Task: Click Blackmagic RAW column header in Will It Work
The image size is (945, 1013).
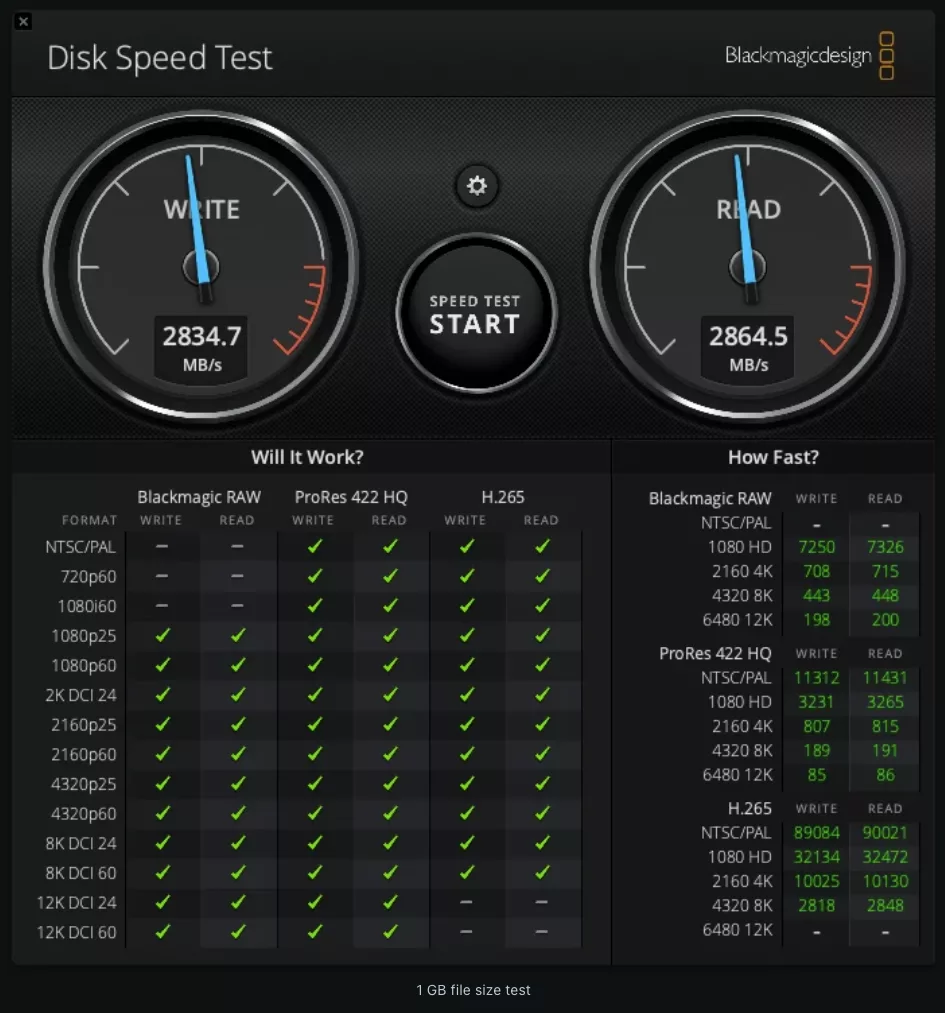Action: pyautogui.click(x=199, y=497)
